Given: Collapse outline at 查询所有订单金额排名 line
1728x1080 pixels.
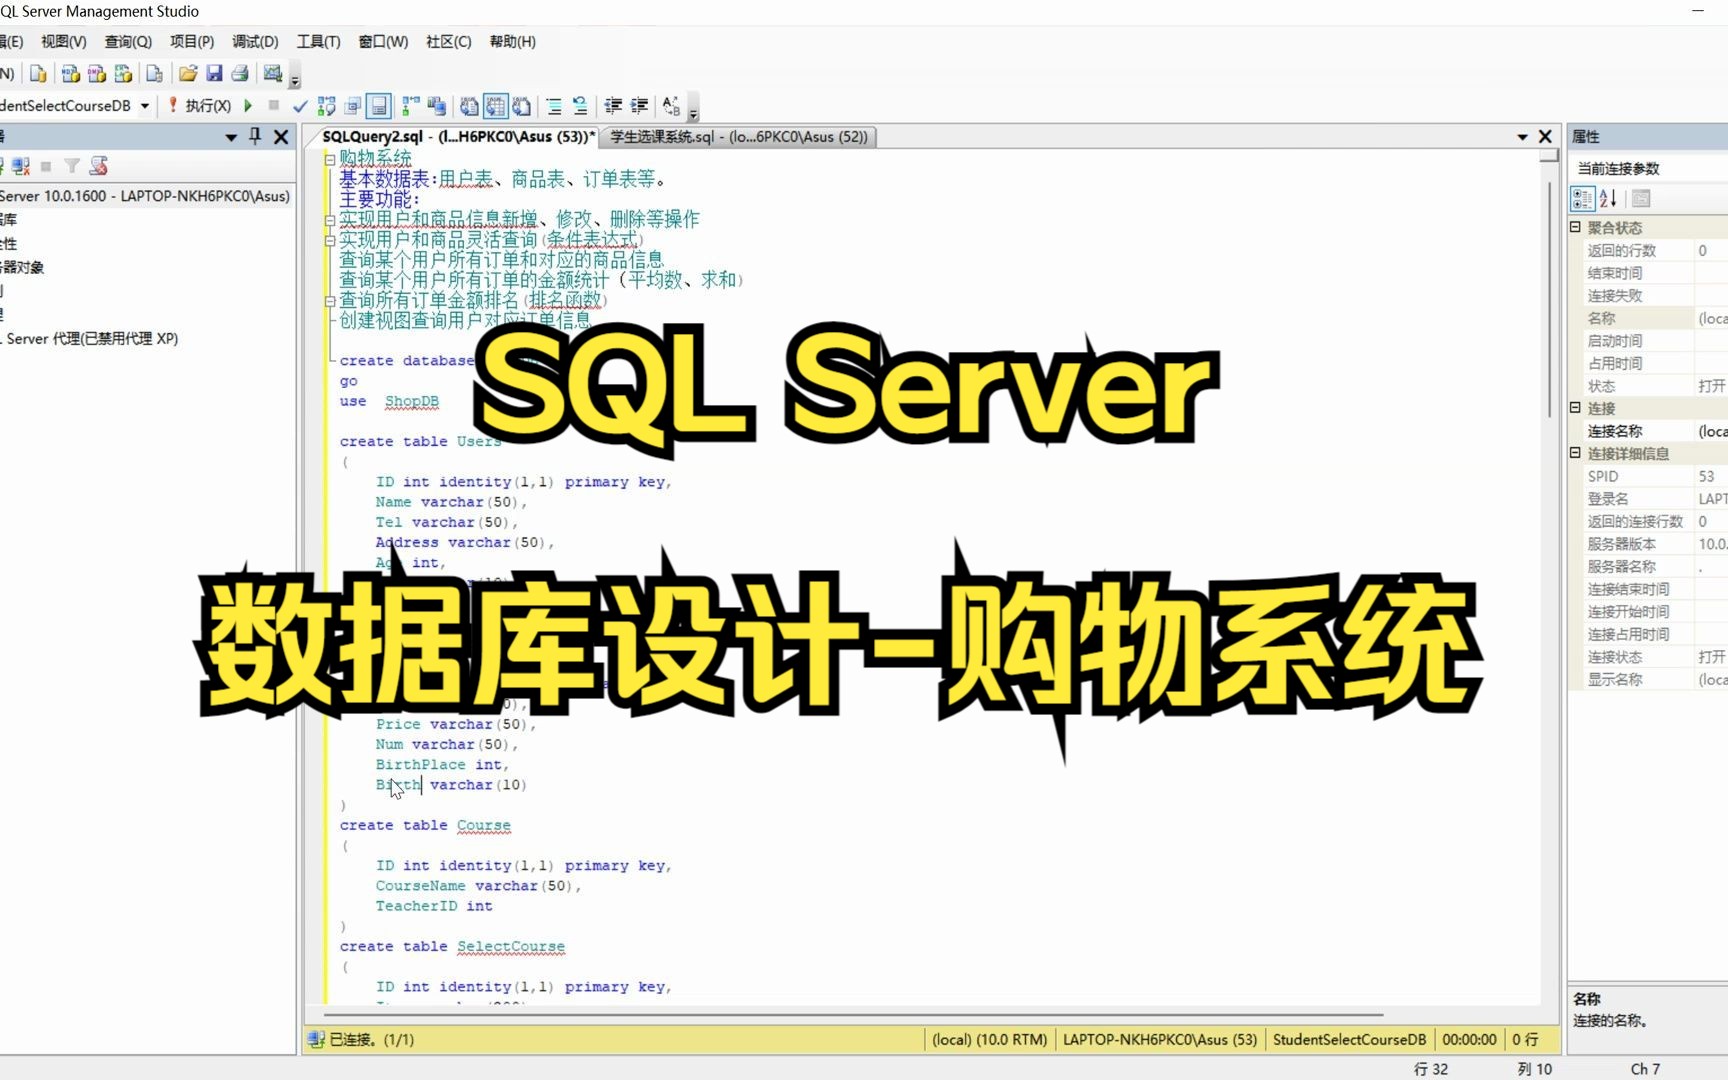Looking at the screenshot, I should tap(329, 300).
